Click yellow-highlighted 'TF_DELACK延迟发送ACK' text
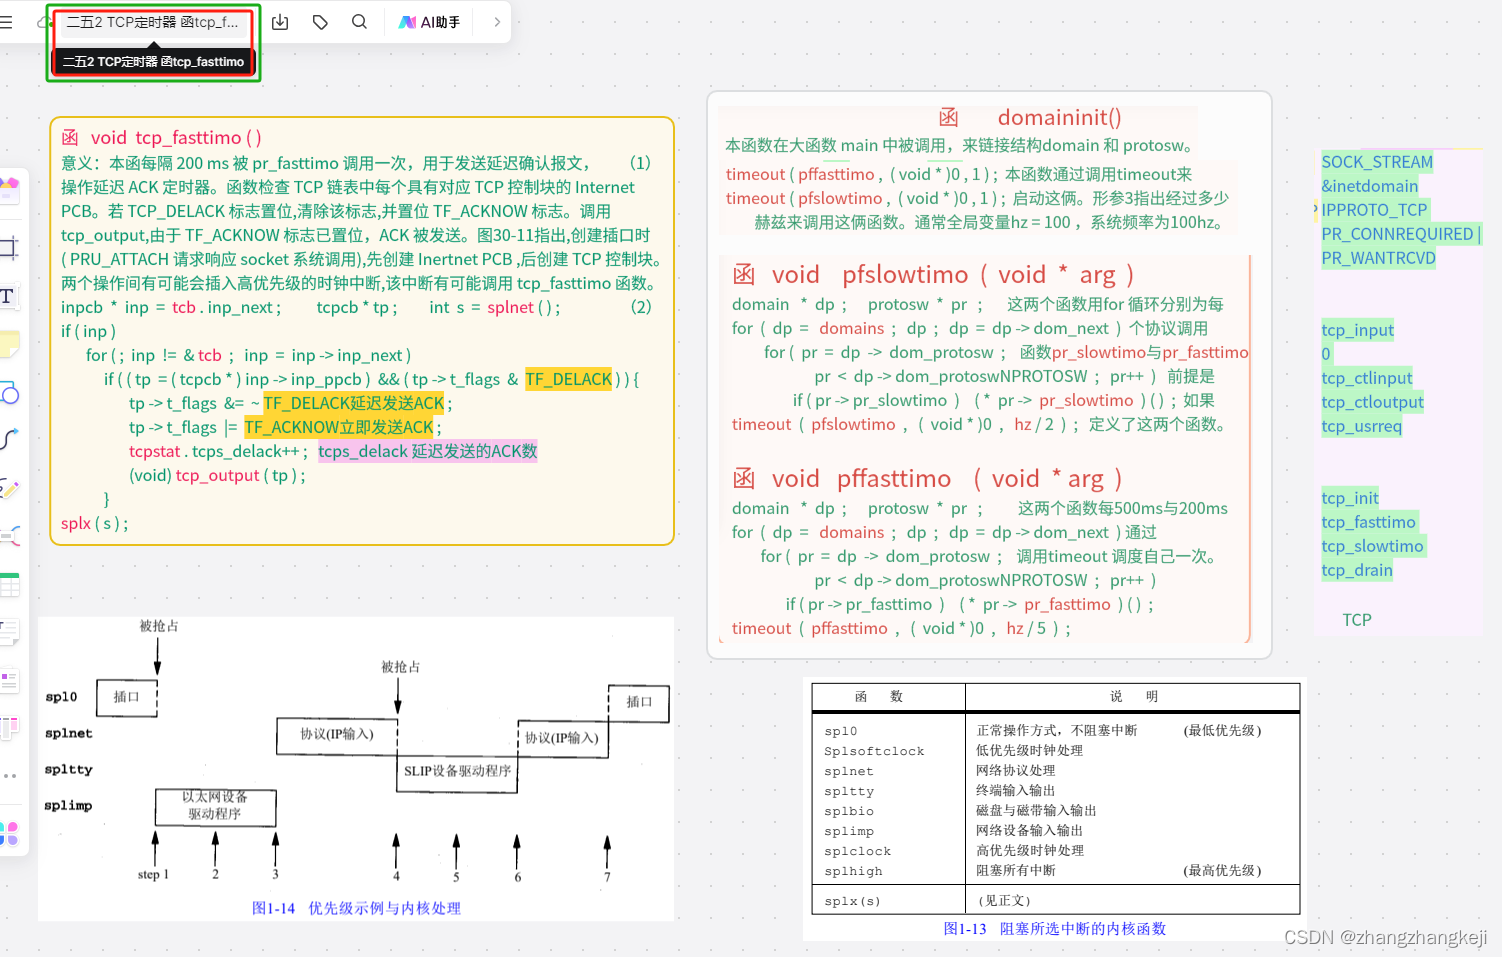The height and width of the screenshot is (957, 1502). click(354, 403)
